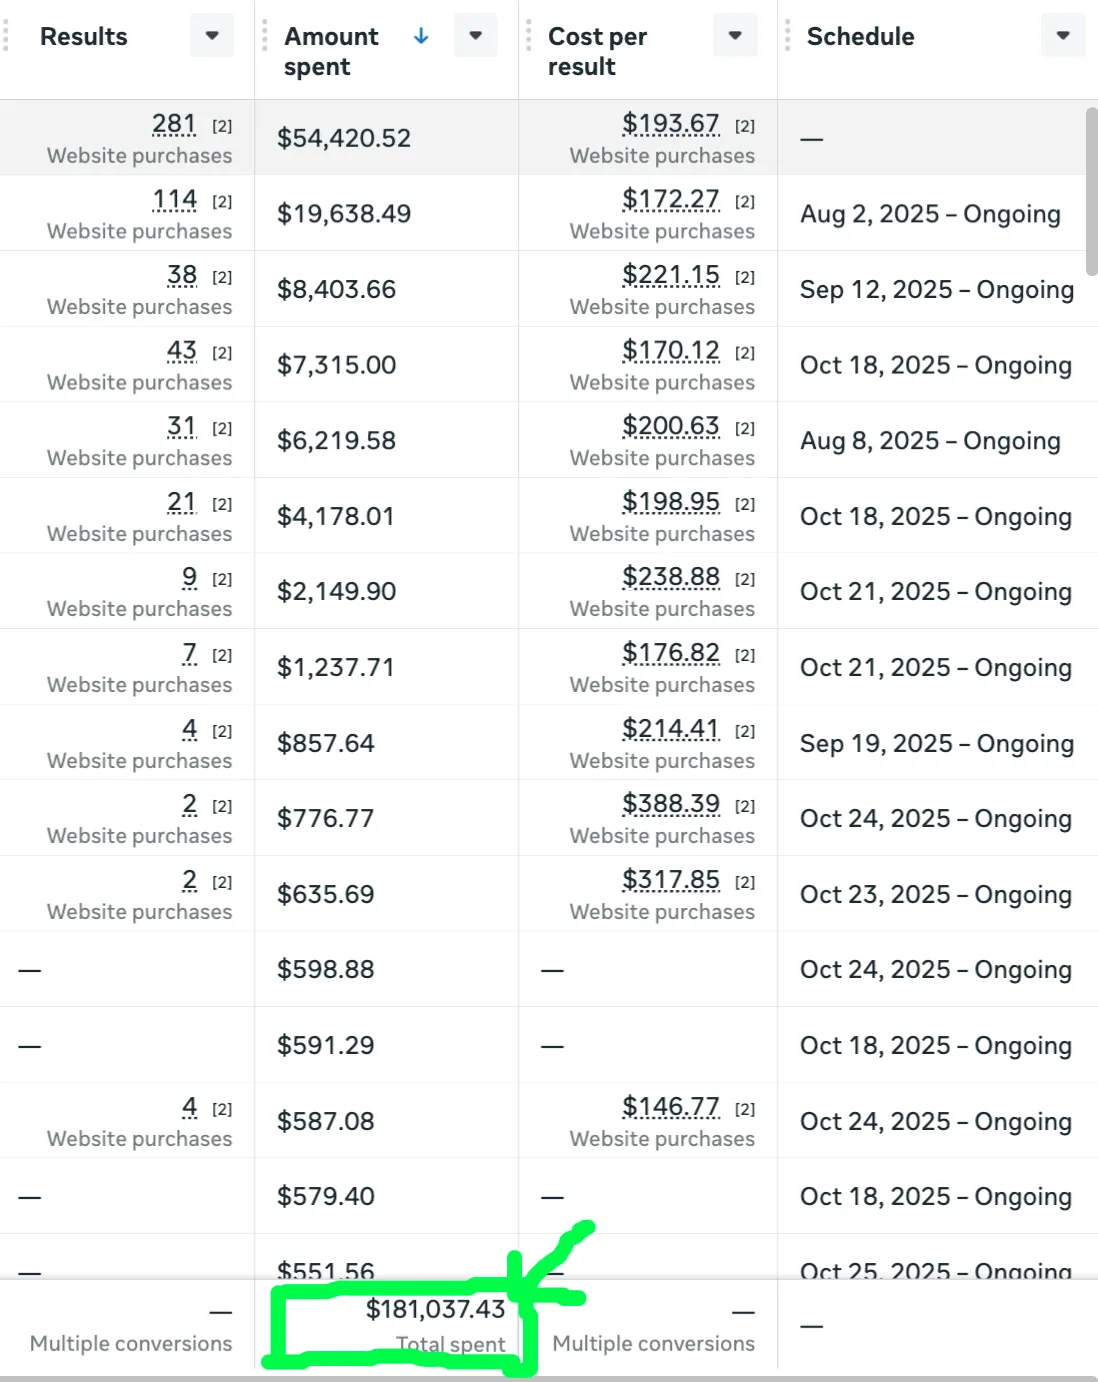Click the Amount spent sort arrow icon
The image size is (1098, 1382).
(421, 36)
